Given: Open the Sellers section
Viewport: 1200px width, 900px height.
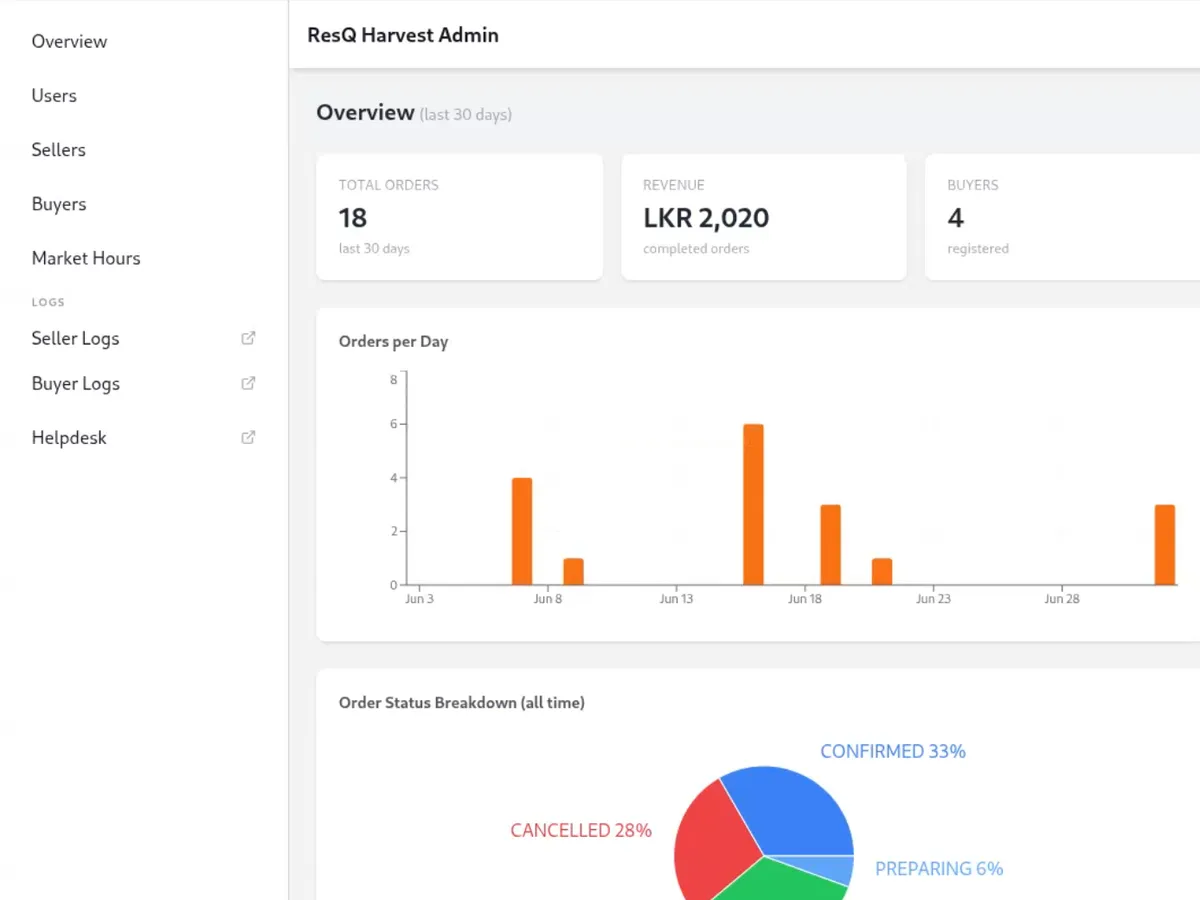Looking at the screenshot, I should coord(58,149).
